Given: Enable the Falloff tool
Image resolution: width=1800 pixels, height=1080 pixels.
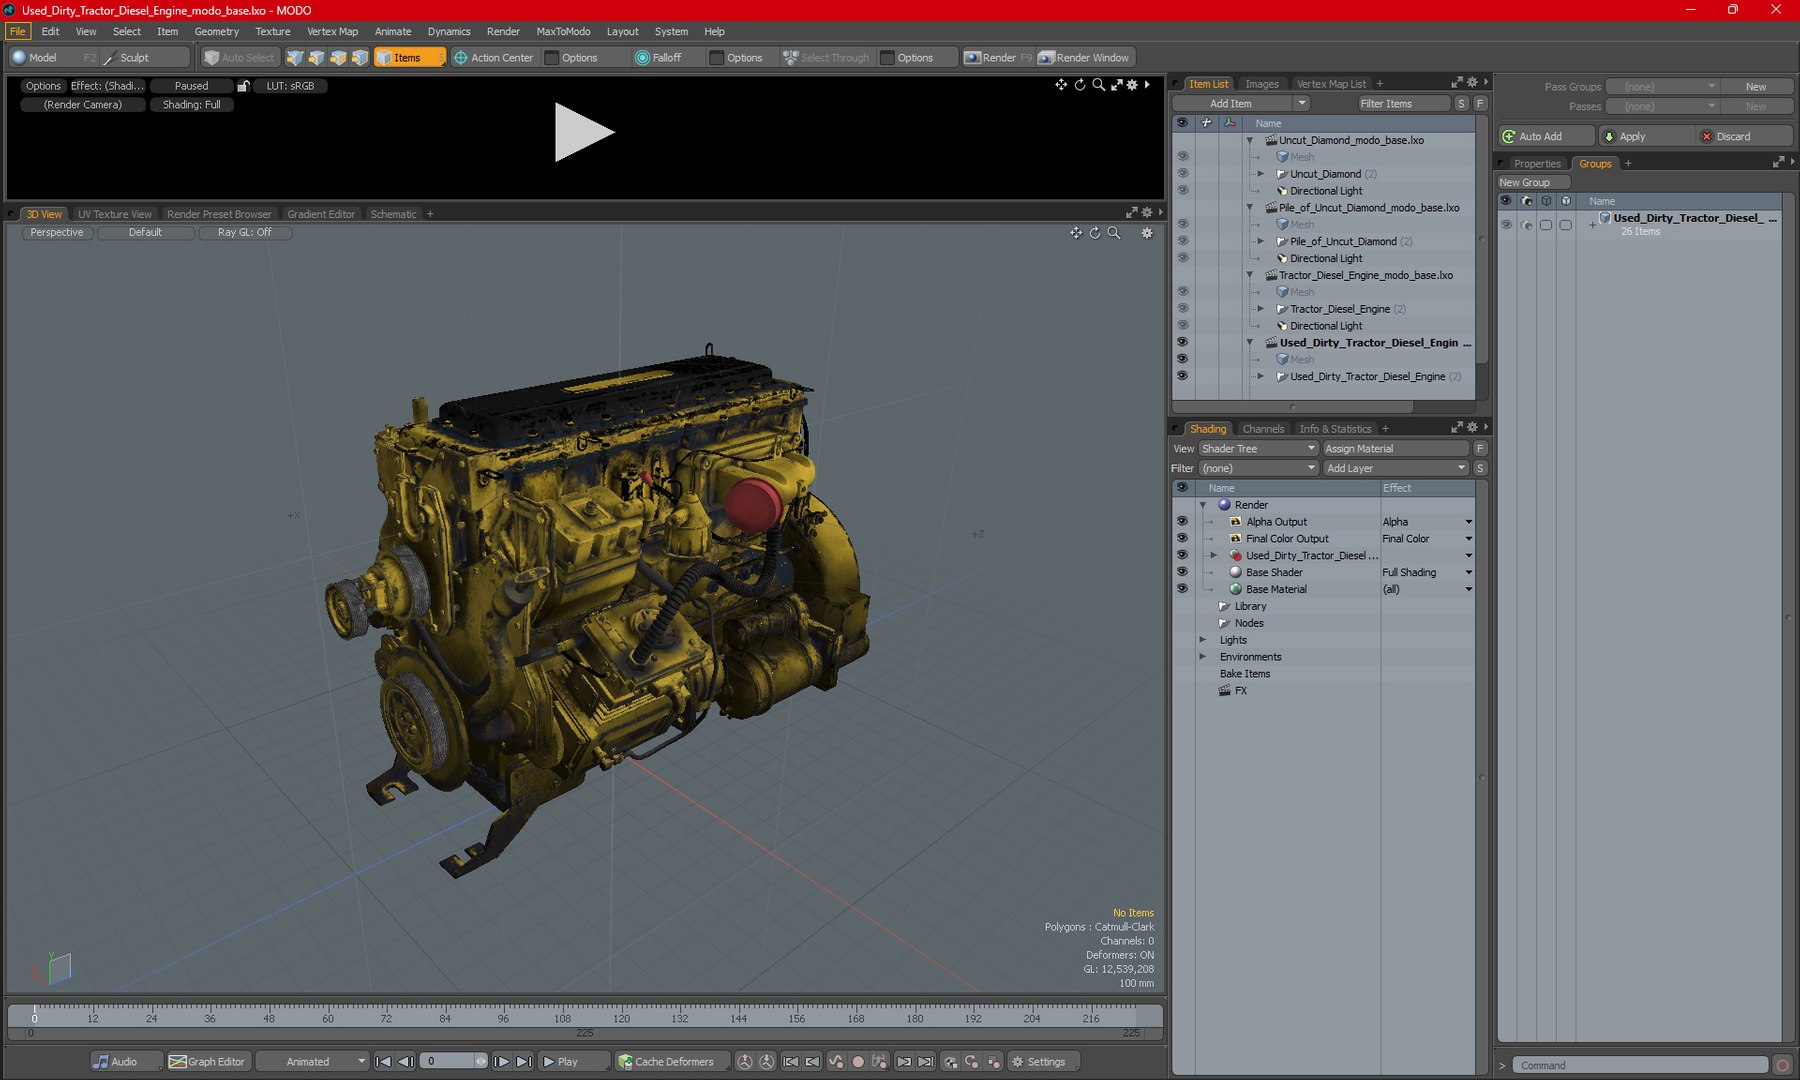Looking at the screenshot, I should (x=658, y=58).
